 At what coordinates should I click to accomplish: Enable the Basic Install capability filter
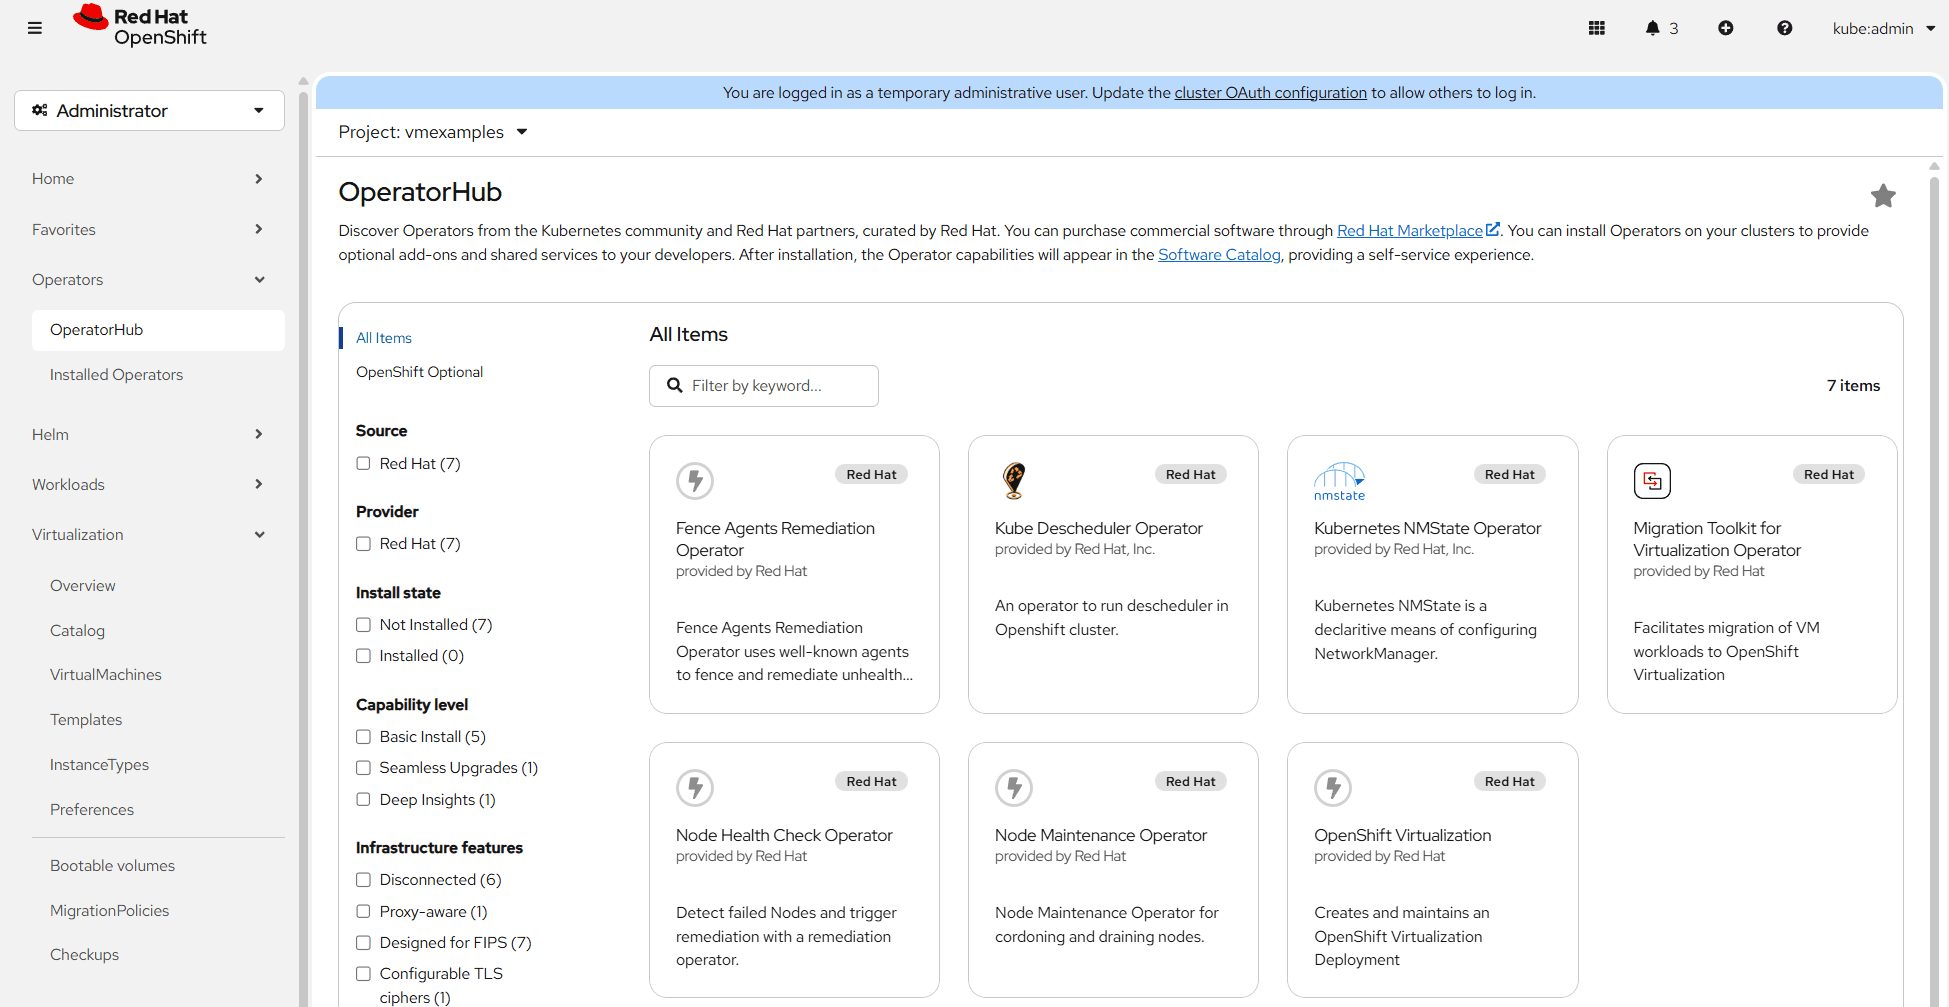coord(364,737)
